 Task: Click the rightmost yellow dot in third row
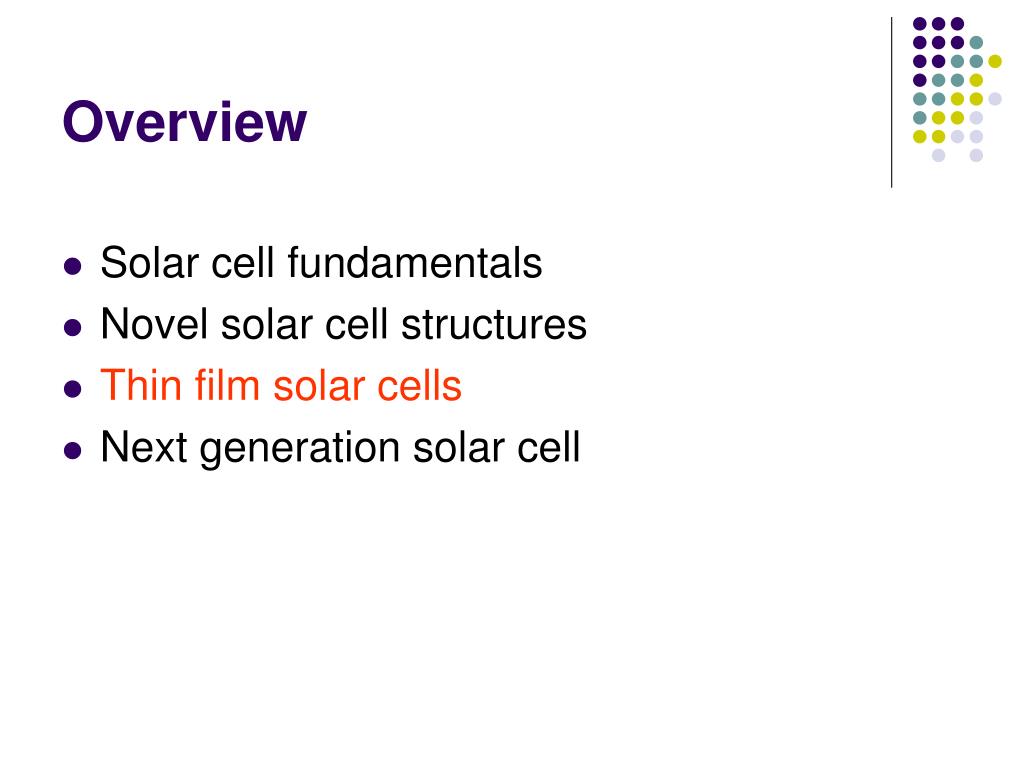[x=995, y=61]
